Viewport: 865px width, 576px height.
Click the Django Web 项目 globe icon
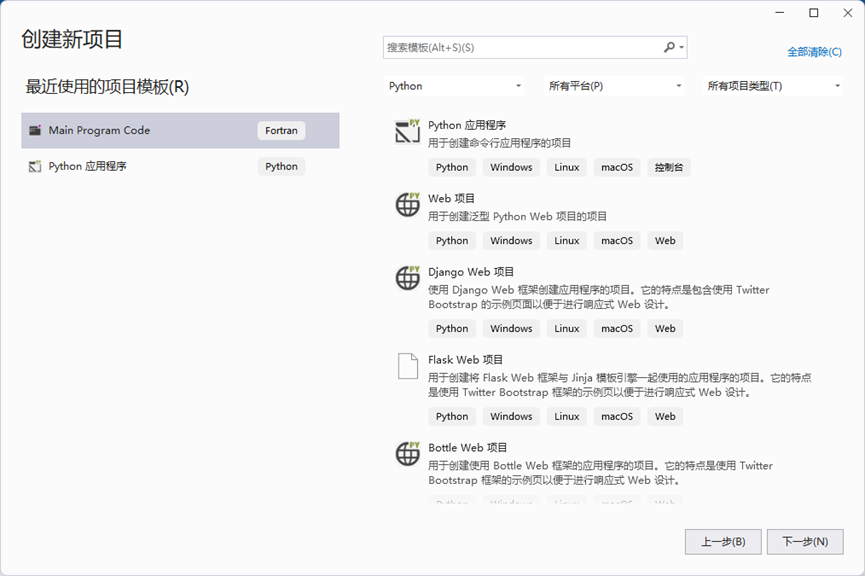pos(408,278)
